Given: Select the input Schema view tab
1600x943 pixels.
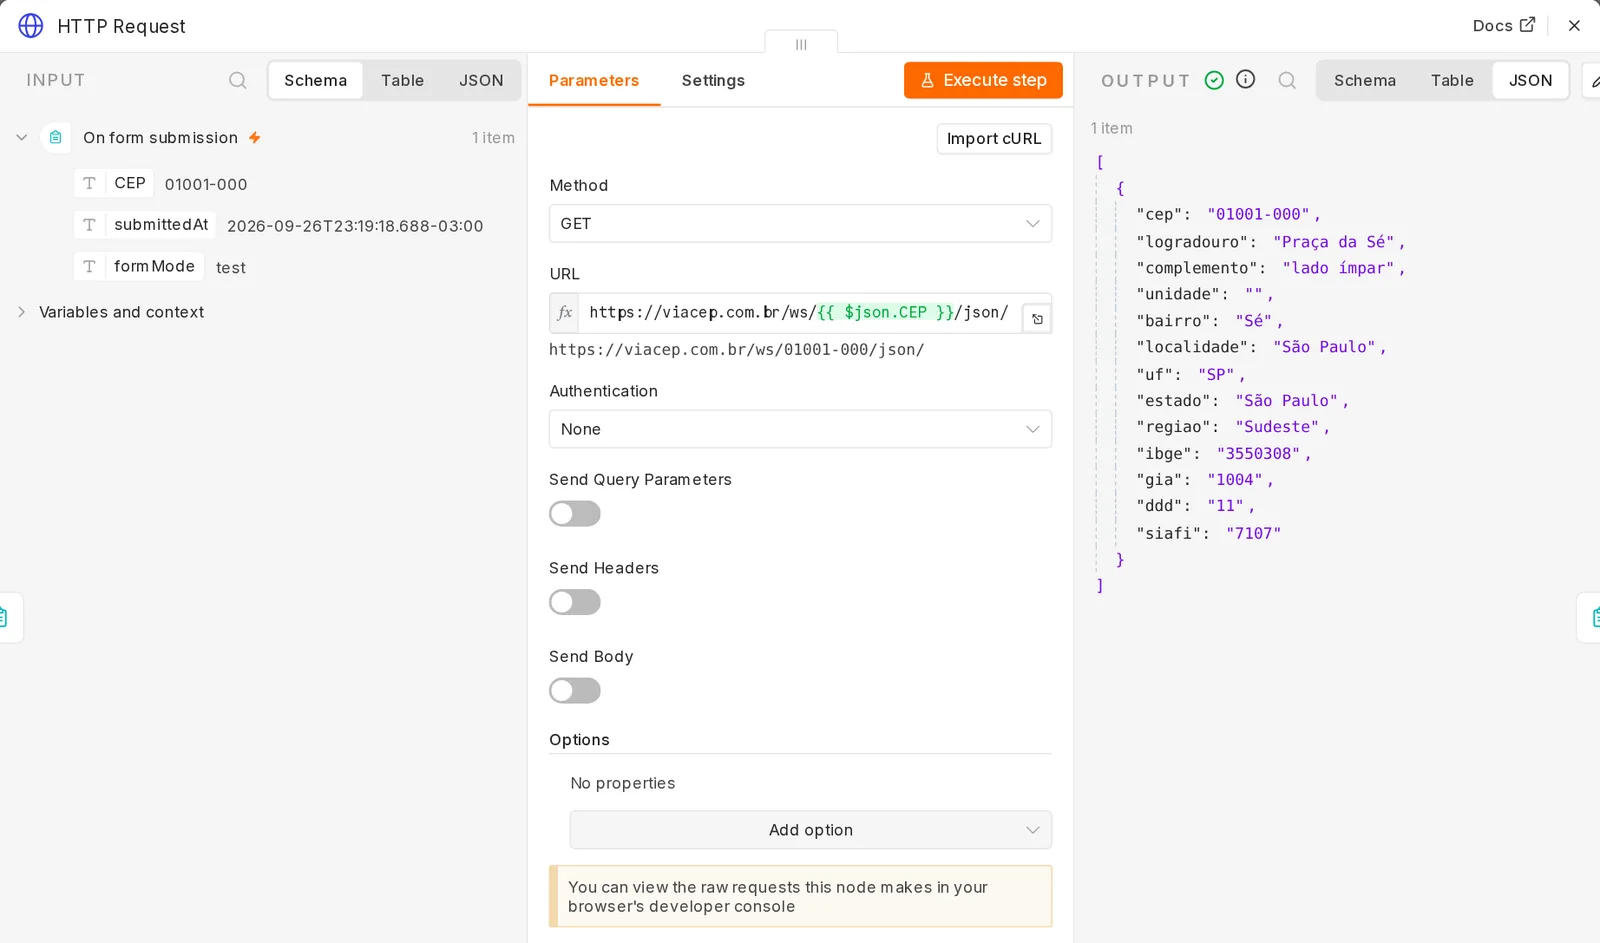Looking at the screenshot, I should tap(315, 80).
